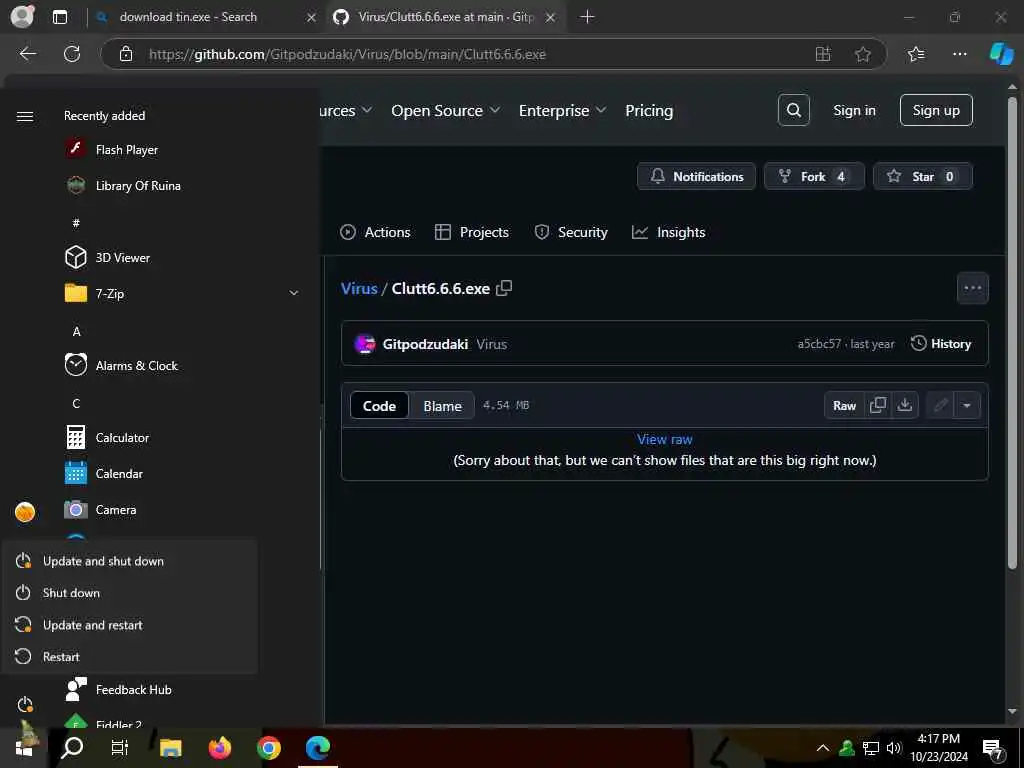Open the file History link

pyautogui.click(x=940, y=344)
